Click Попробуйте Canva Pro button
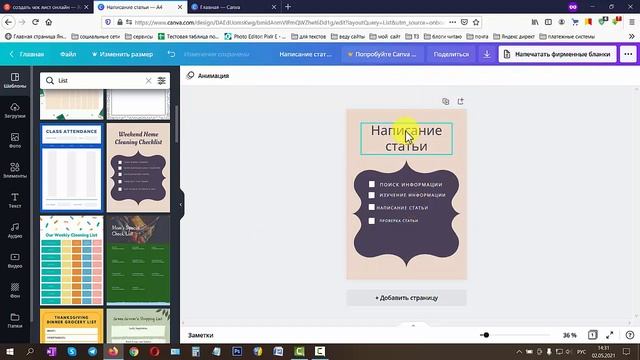Screen dimensions: 640x360 pyautogui.click(x=382, y=54)
